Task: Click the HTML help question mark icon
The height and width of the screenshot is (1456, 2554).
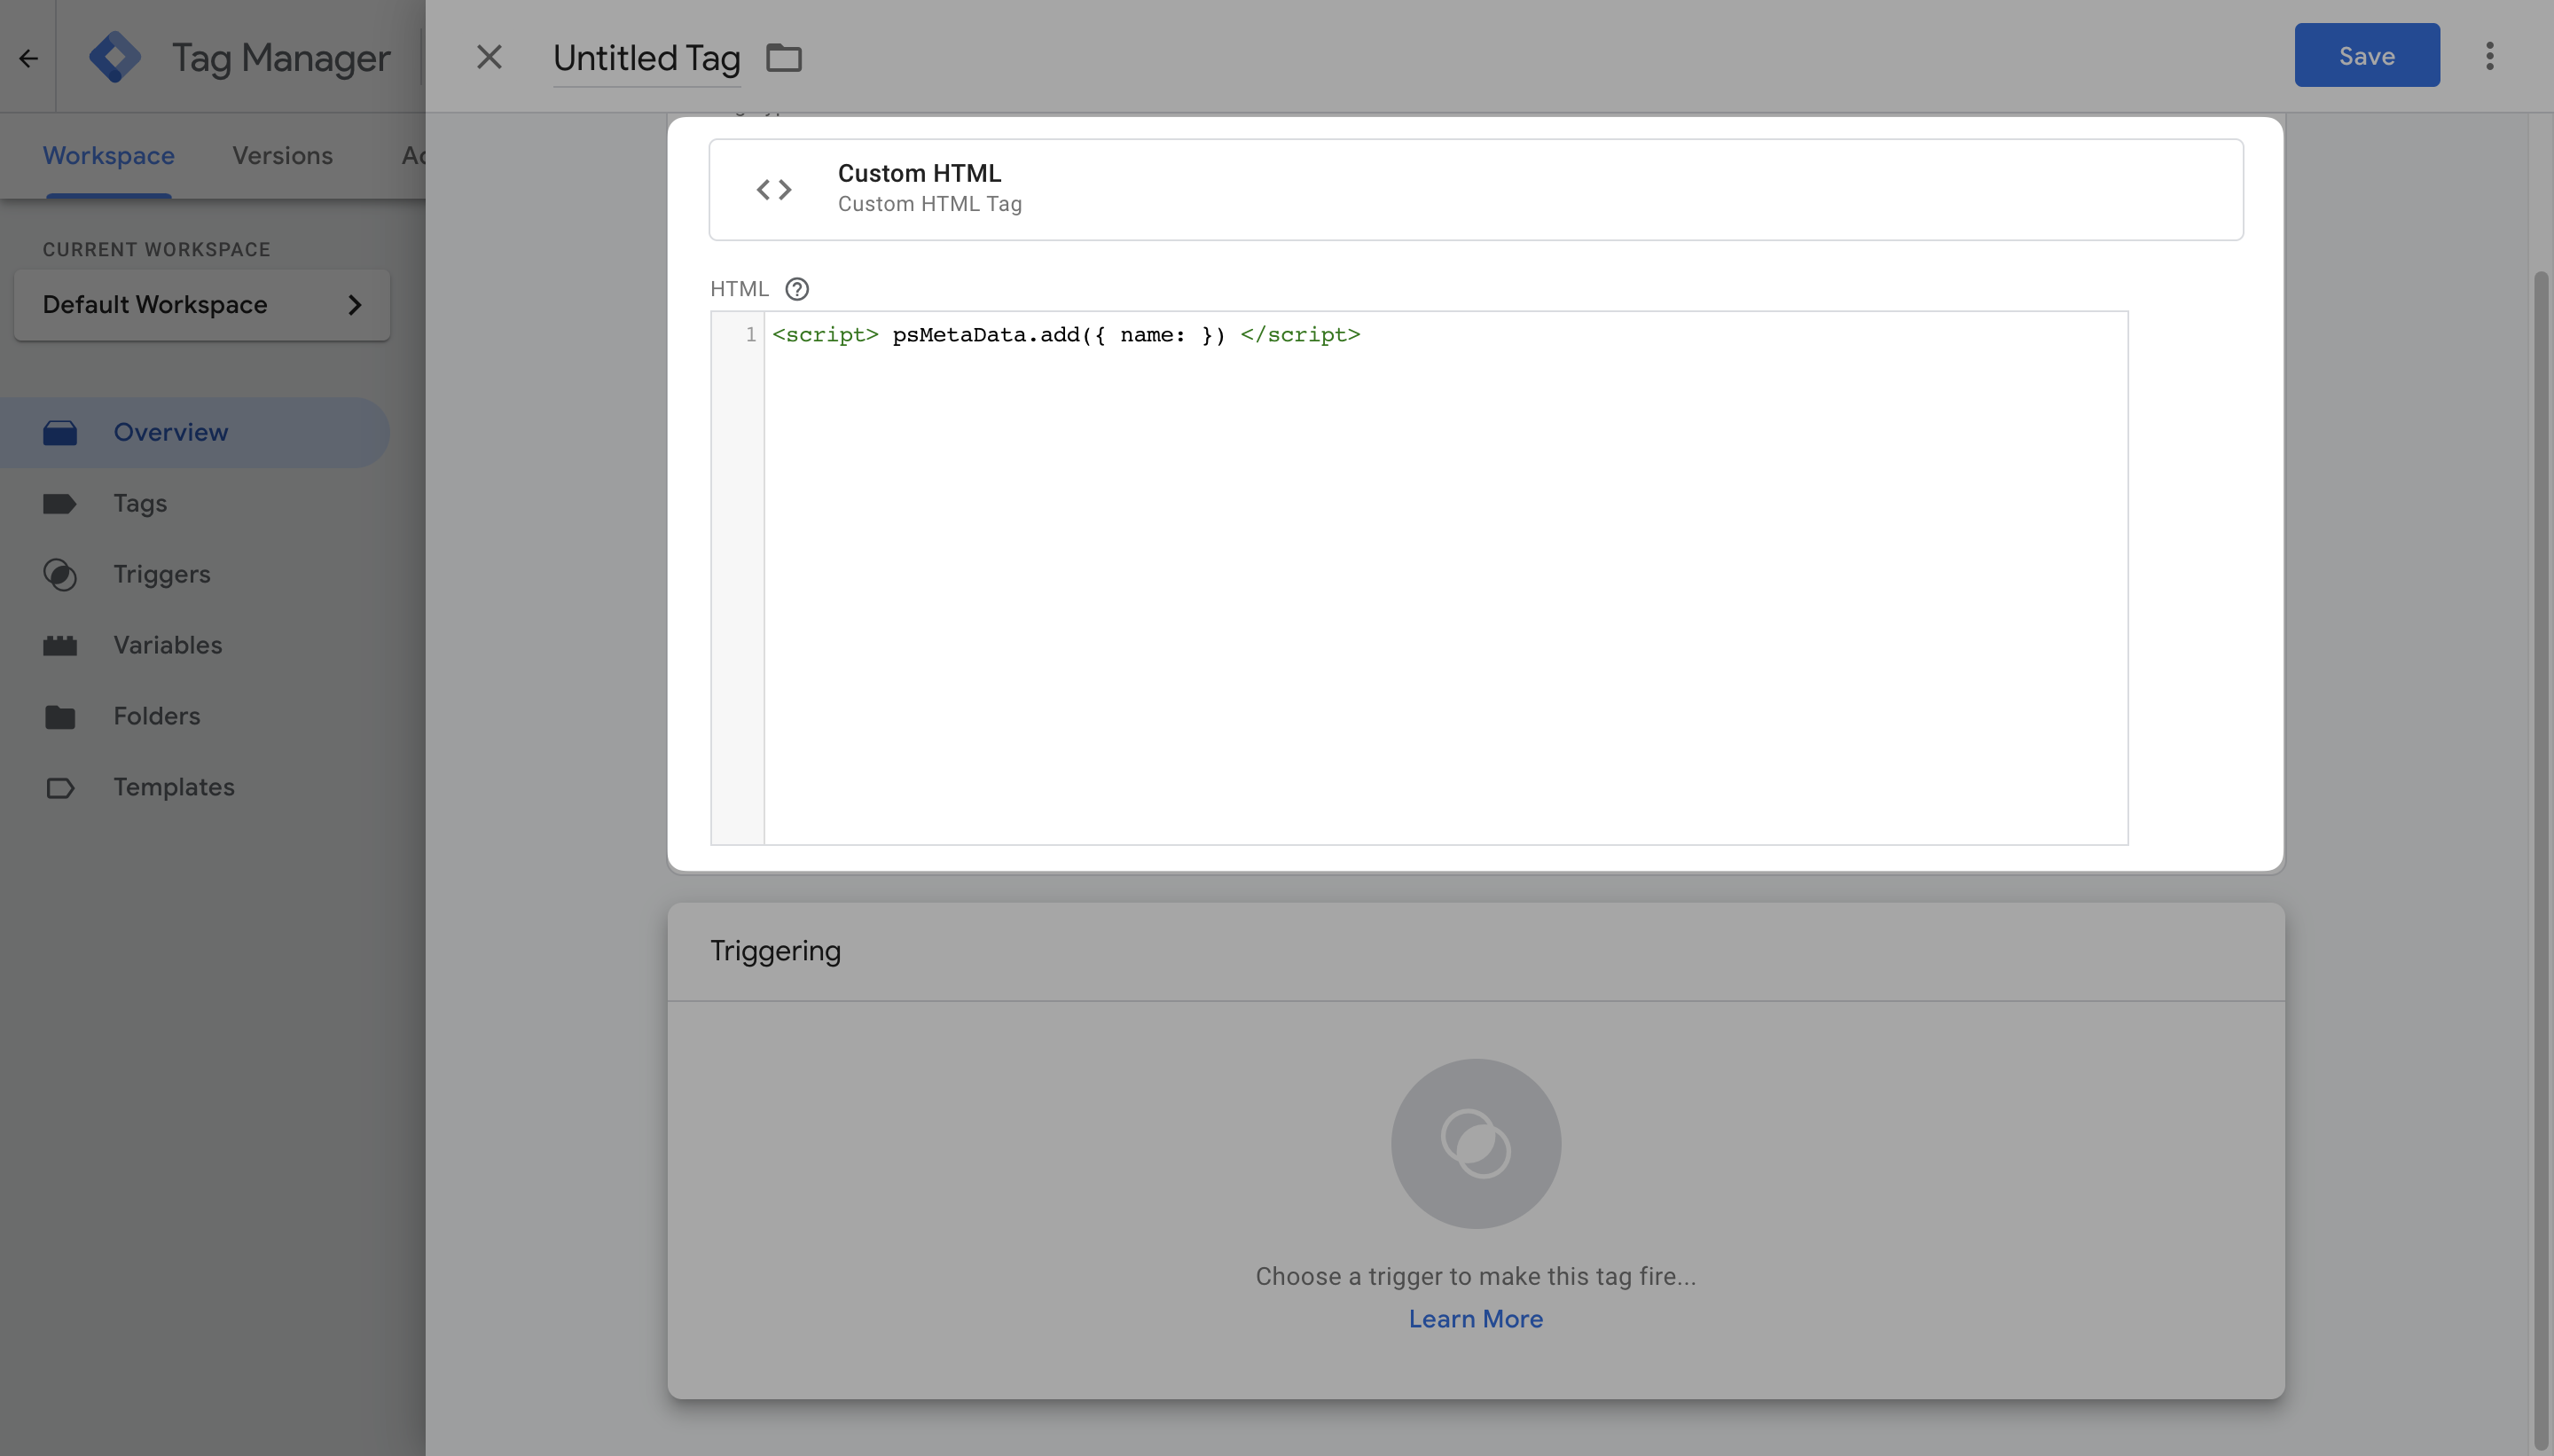Action: point(796,287)
